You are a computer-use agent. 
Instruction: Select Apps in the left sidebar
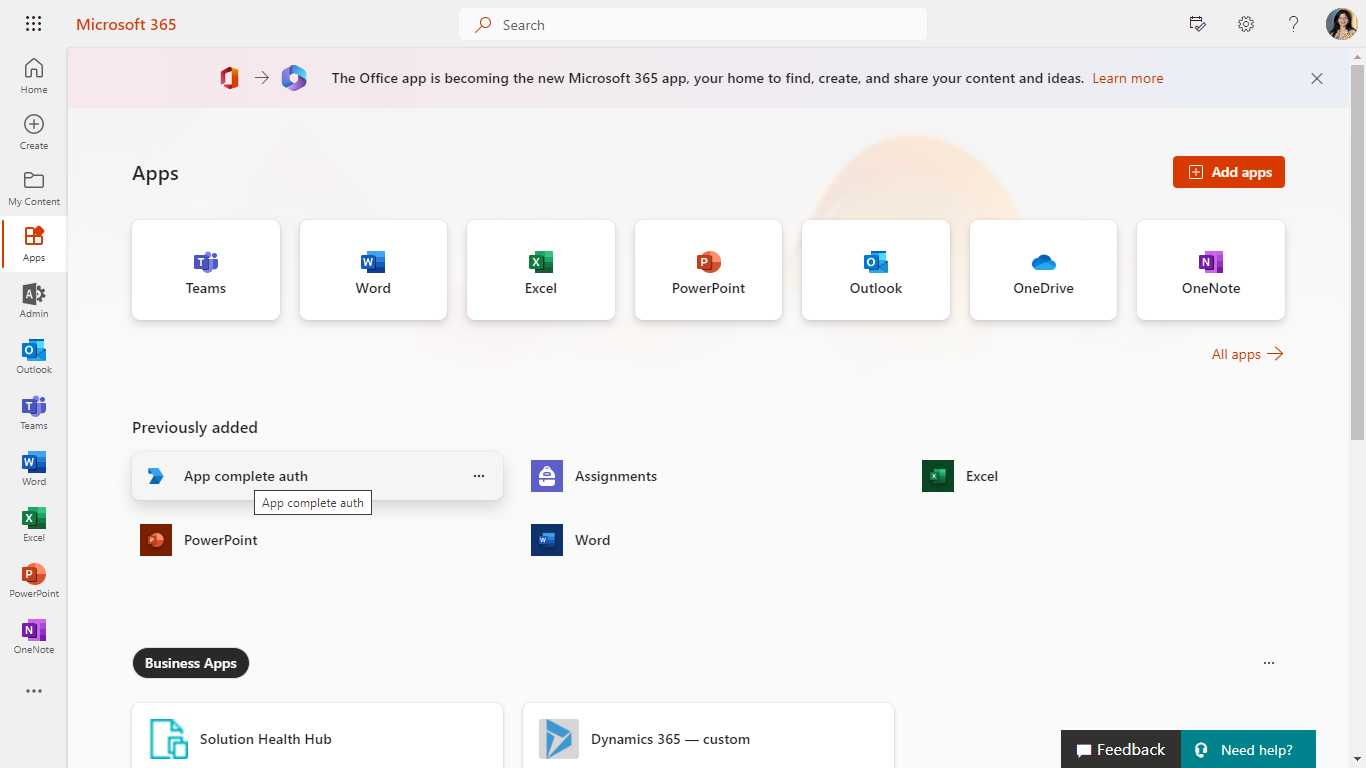coord(34,244)
